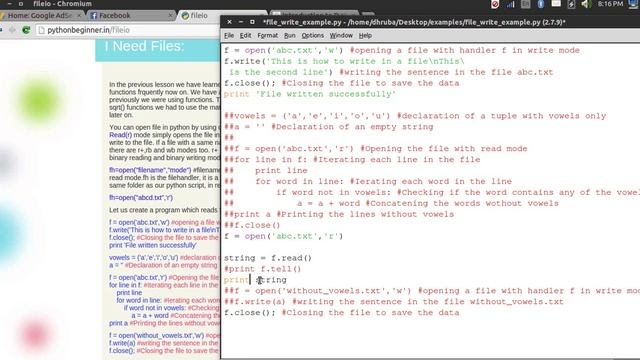Click Chromium's reload page icon
This screenshot has height=360, width=640.
click(x=26, y=30)
